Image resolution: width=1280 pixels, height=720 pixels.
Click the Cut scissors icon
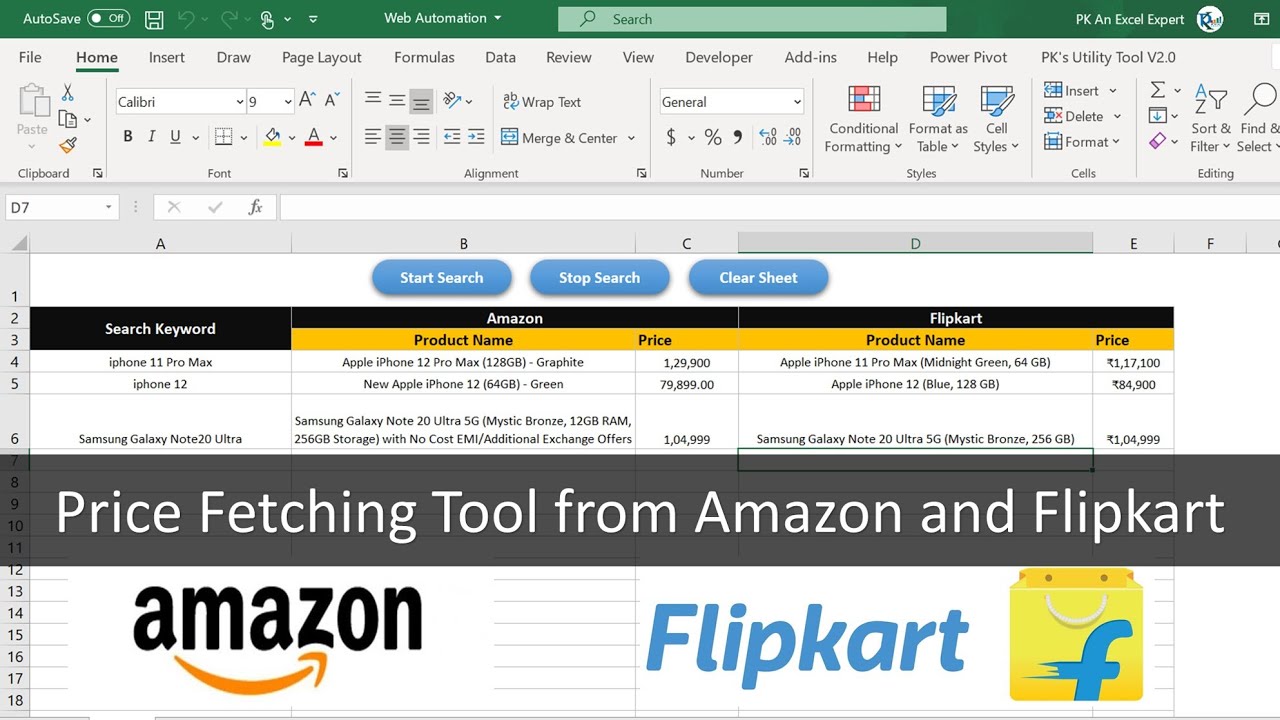[68, 93]
